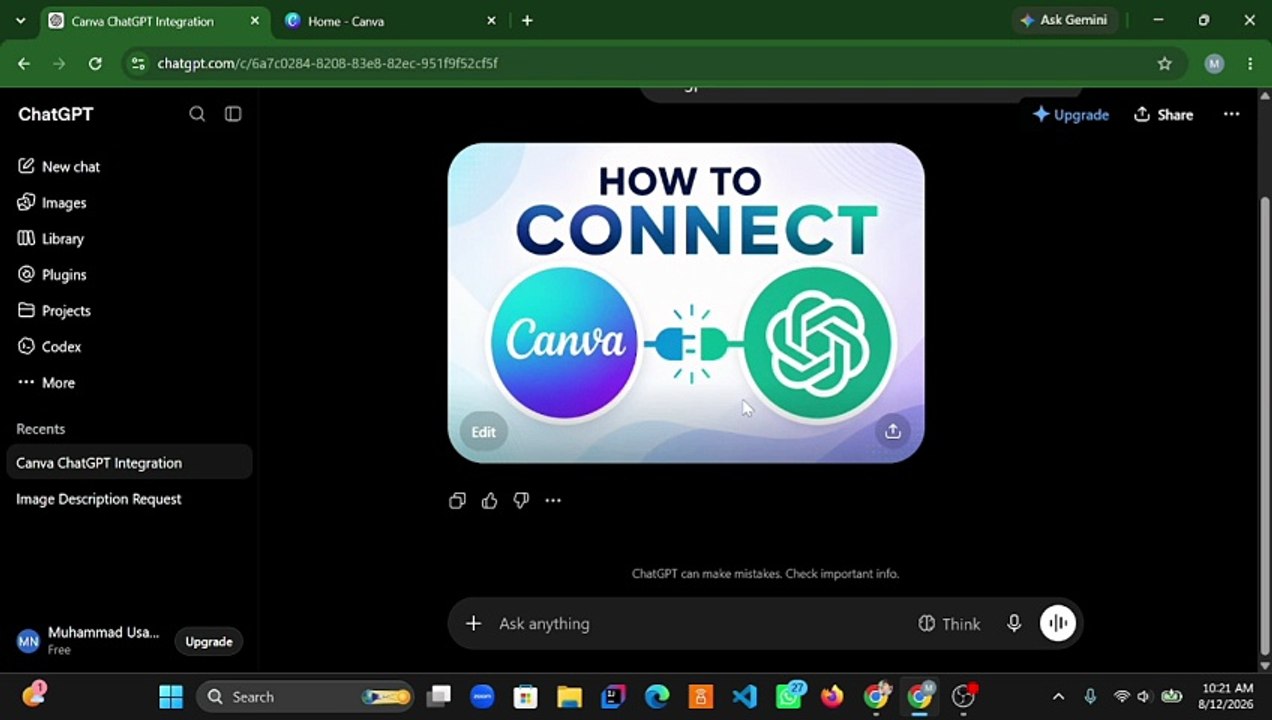Open WhatsApp from taskbar
Viewport: 1272px width, 720px height.
click(789, 696)
